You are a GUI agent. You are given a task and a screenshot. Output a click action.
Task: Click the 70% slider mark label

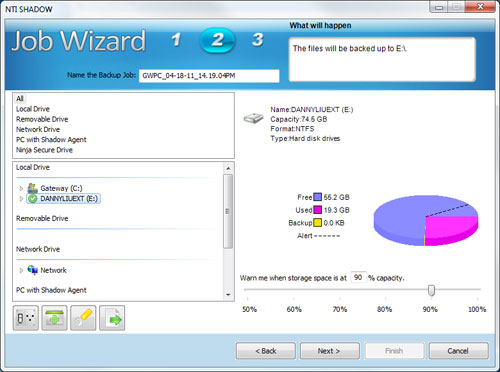coord(340,310)
